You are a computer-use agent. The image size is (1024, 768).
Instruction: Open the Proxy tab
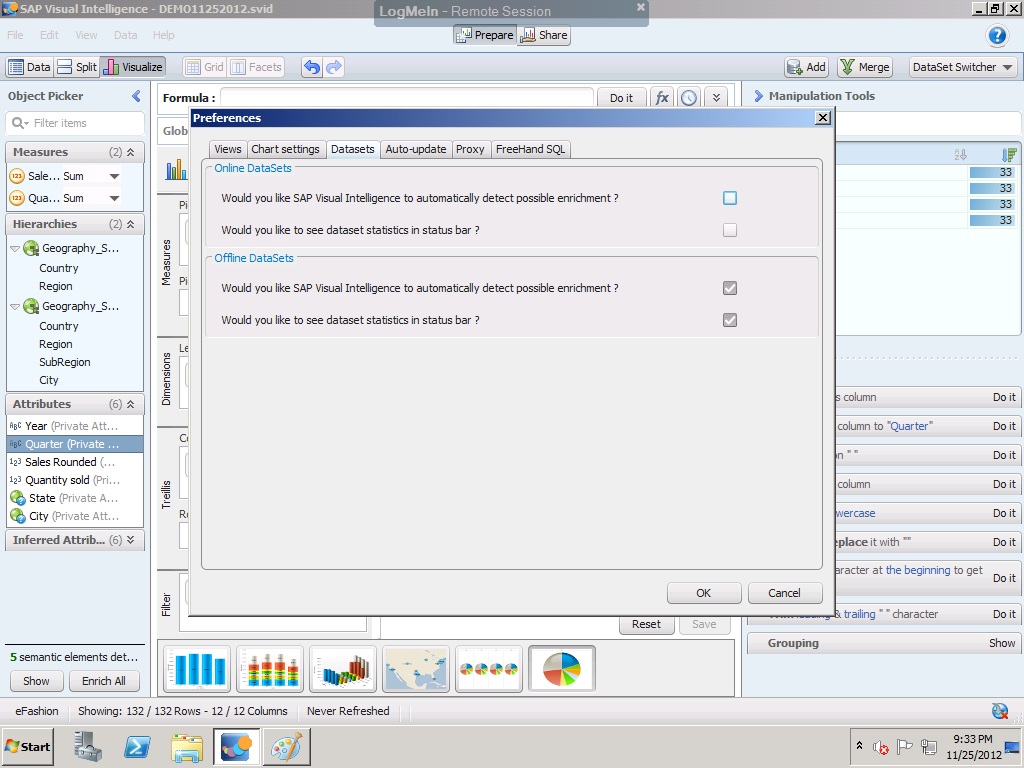470,150
